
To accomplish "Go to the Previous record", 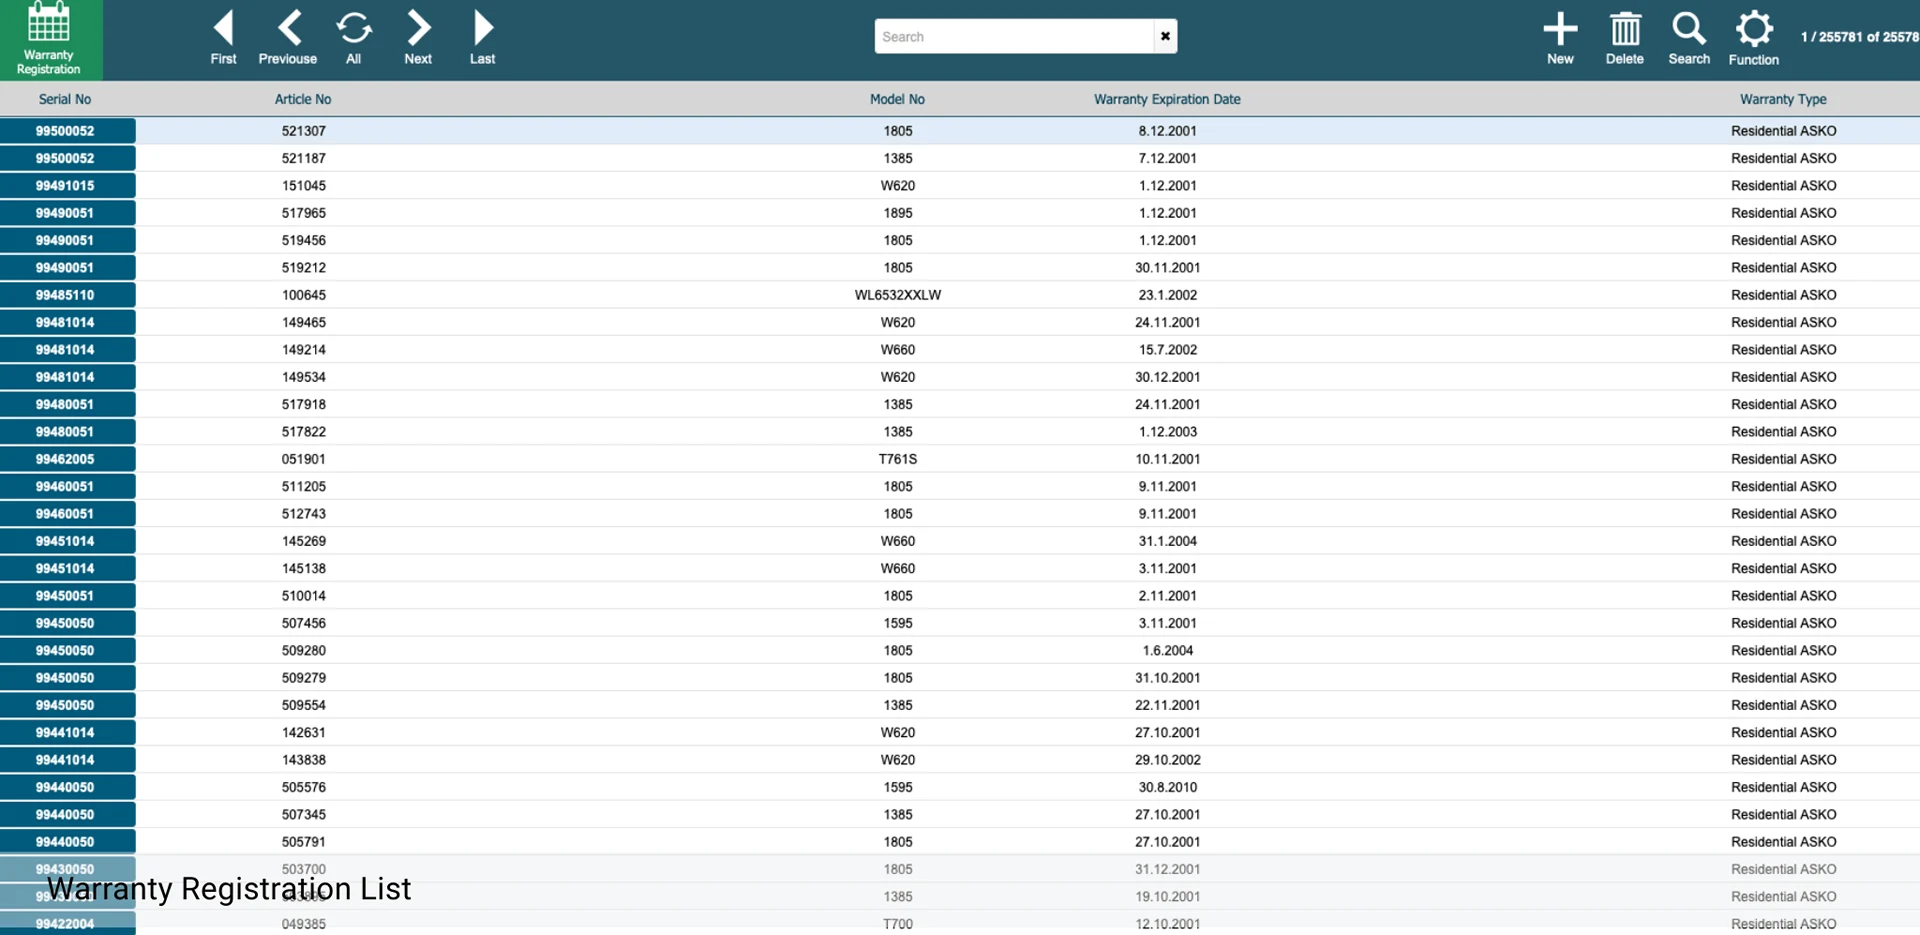I will click(x=288, y=38).
